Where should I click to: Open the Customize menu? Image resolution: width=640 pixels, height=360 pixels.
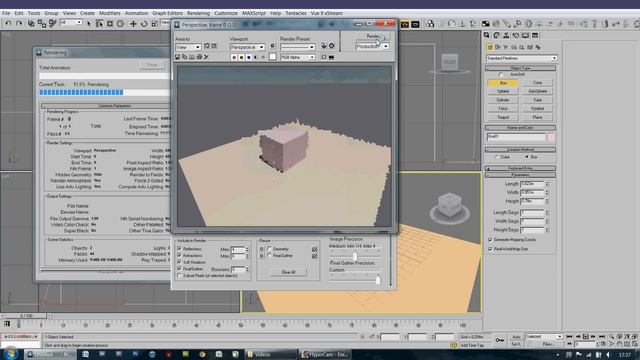pos(226,13)
